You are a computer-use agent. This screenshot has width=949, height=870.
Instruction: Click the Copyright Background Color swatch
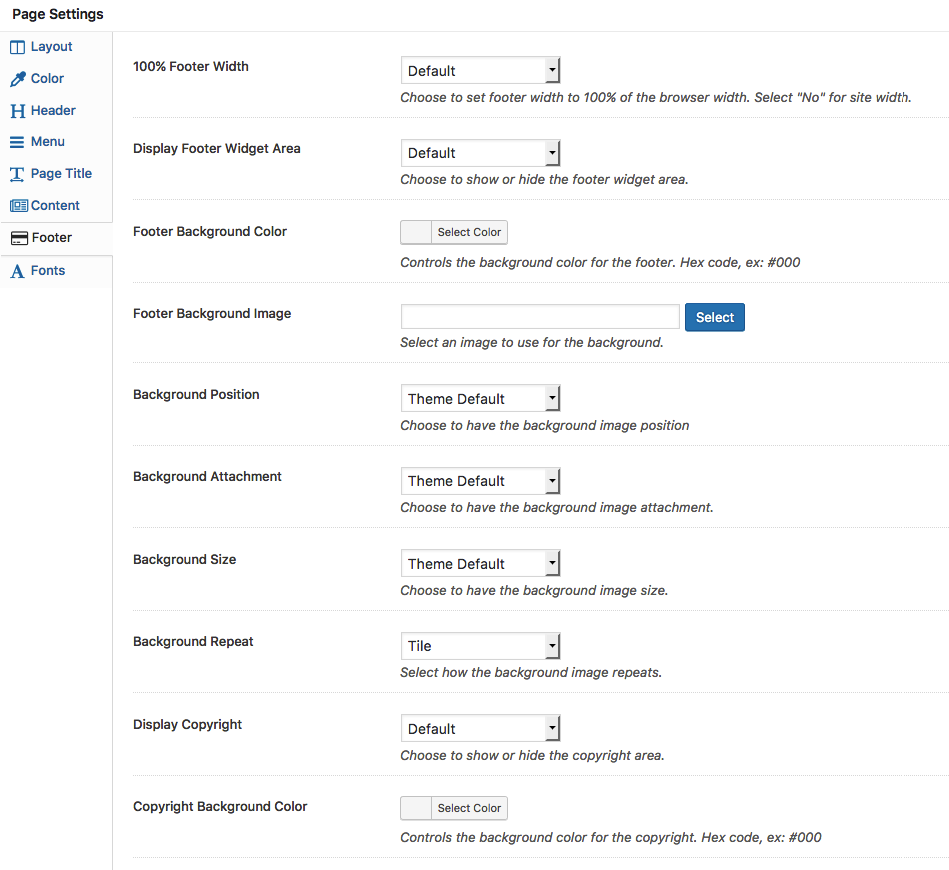416,808
